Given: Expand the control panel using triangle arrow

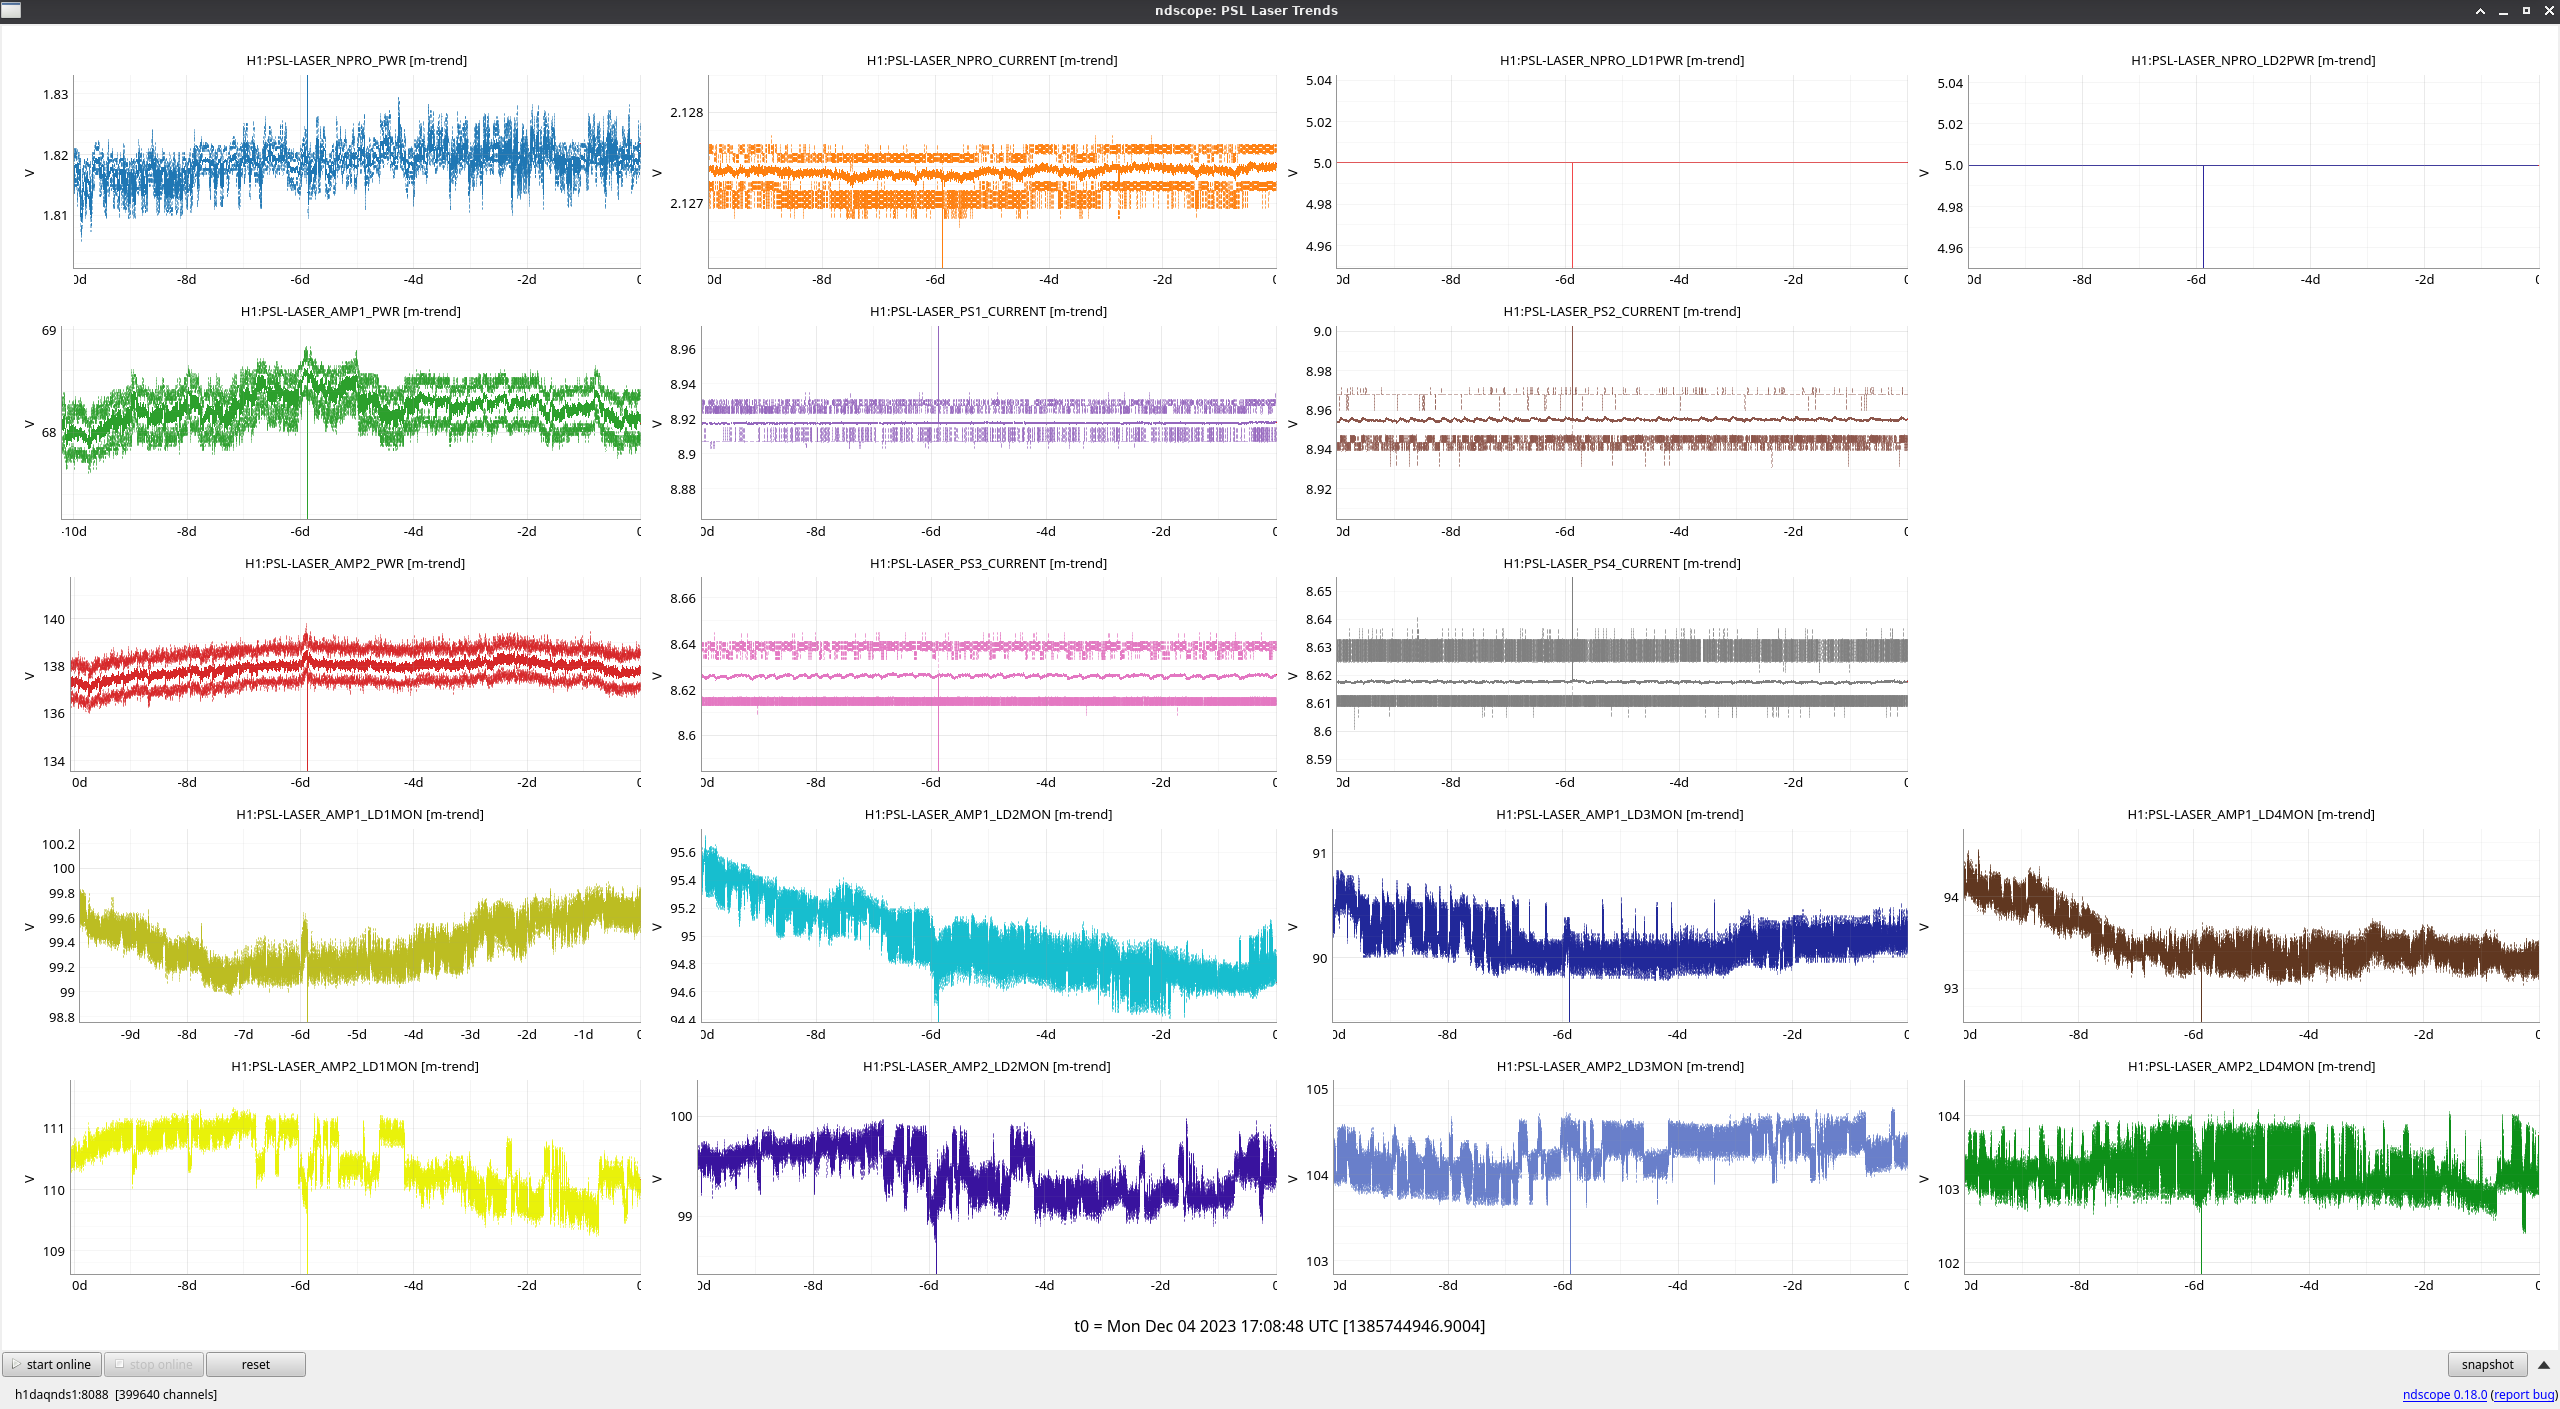Looking at the screenshot, I should [2544, 1365].
